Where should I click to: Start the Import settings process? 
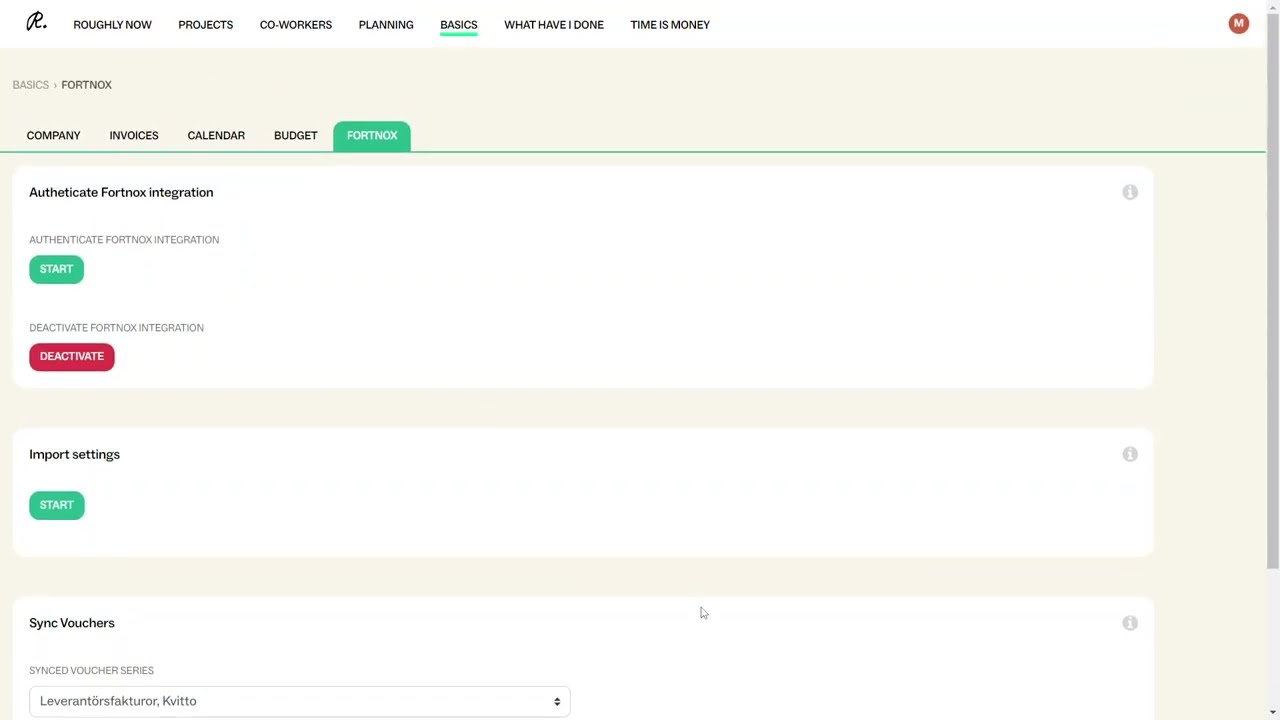tap(56, 505)
